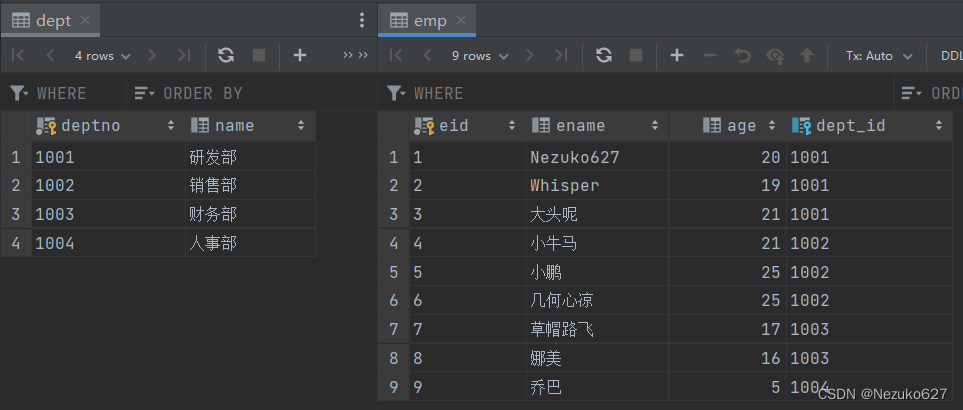The width and height of the screenshot is (963, 410).
Task: Reload the emp table data
Action: tap(603, 56)
